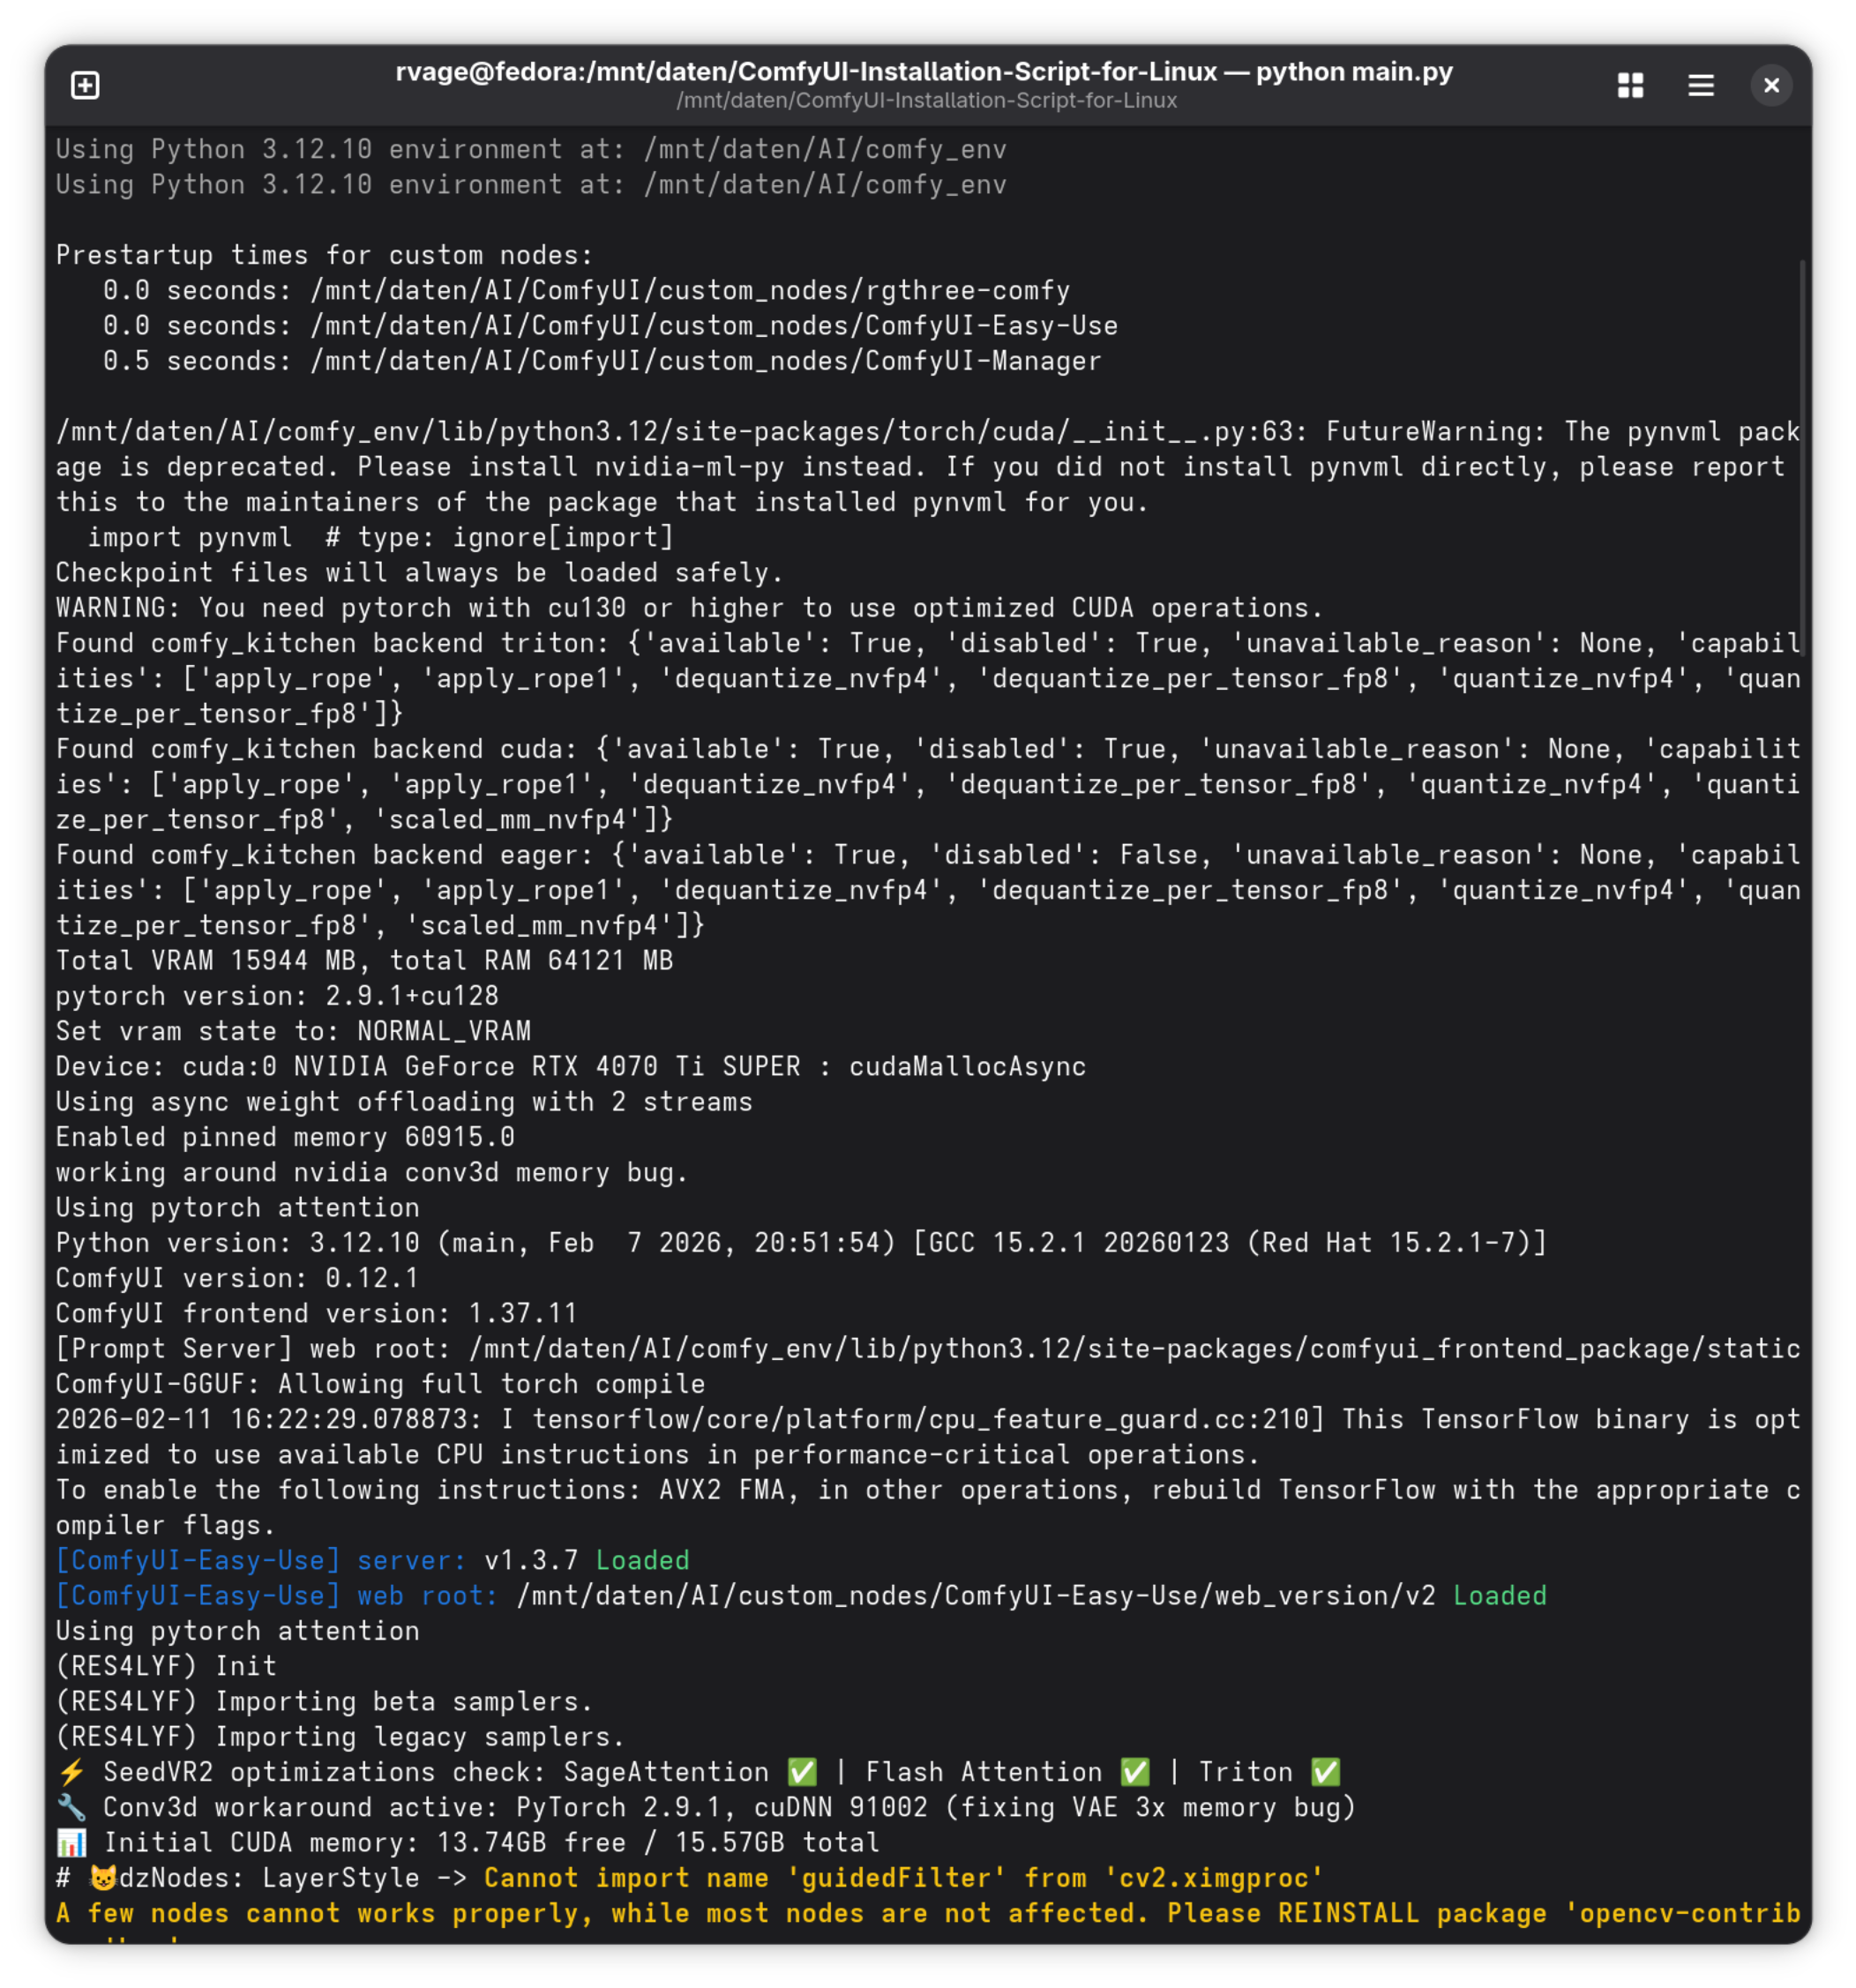This screenshot has width=1856, height=1988.
Task: Click the green check after SageAttention
Action: pos(802,1772)
